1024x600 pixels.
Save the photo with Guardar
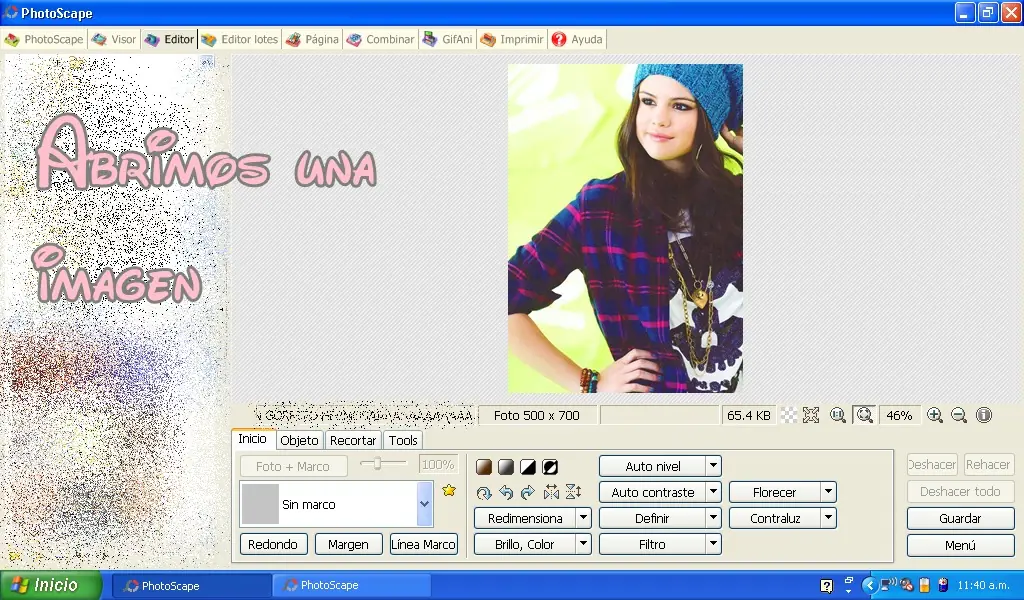point(960,518)
